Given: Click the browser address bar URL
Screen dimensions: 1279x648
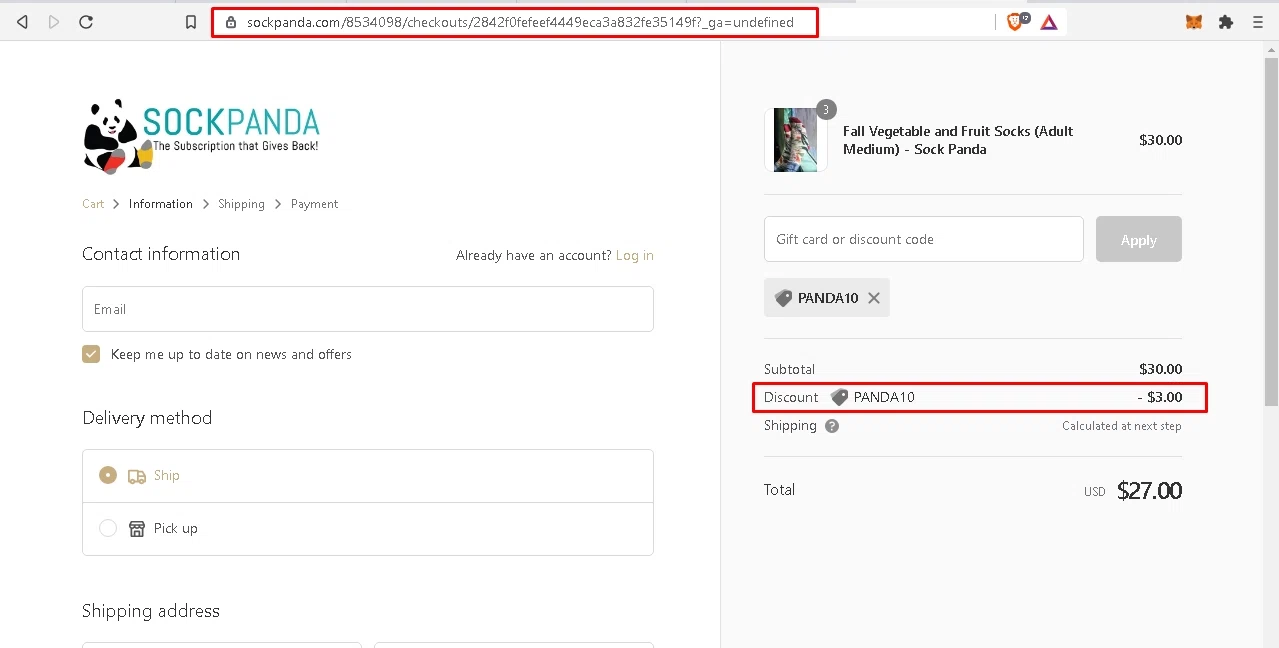Looking at the screenshot, I should 520,22.
